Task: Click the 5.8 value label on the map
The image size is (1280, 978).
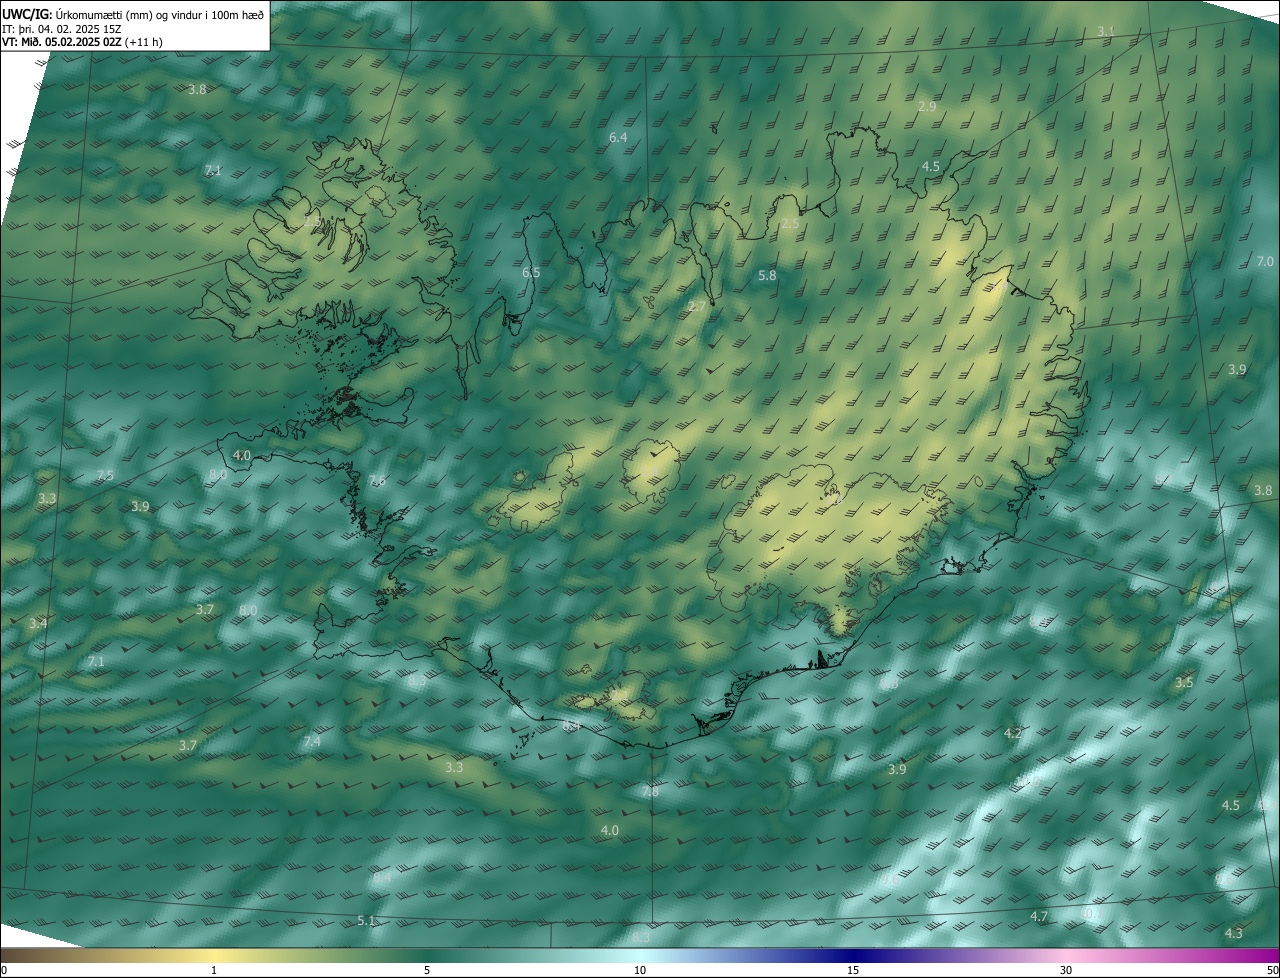Action: [x=767, y=275]
